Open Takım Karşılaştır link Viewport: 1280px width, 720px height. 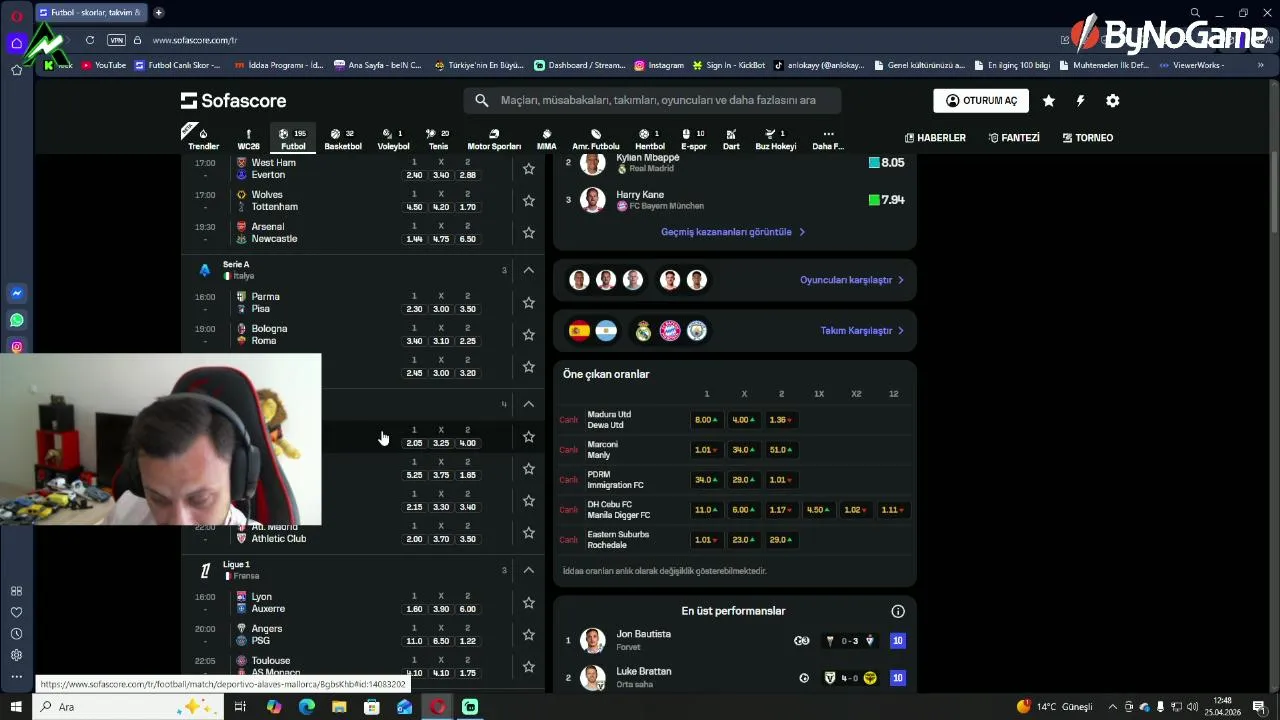[x=862, y=331]
